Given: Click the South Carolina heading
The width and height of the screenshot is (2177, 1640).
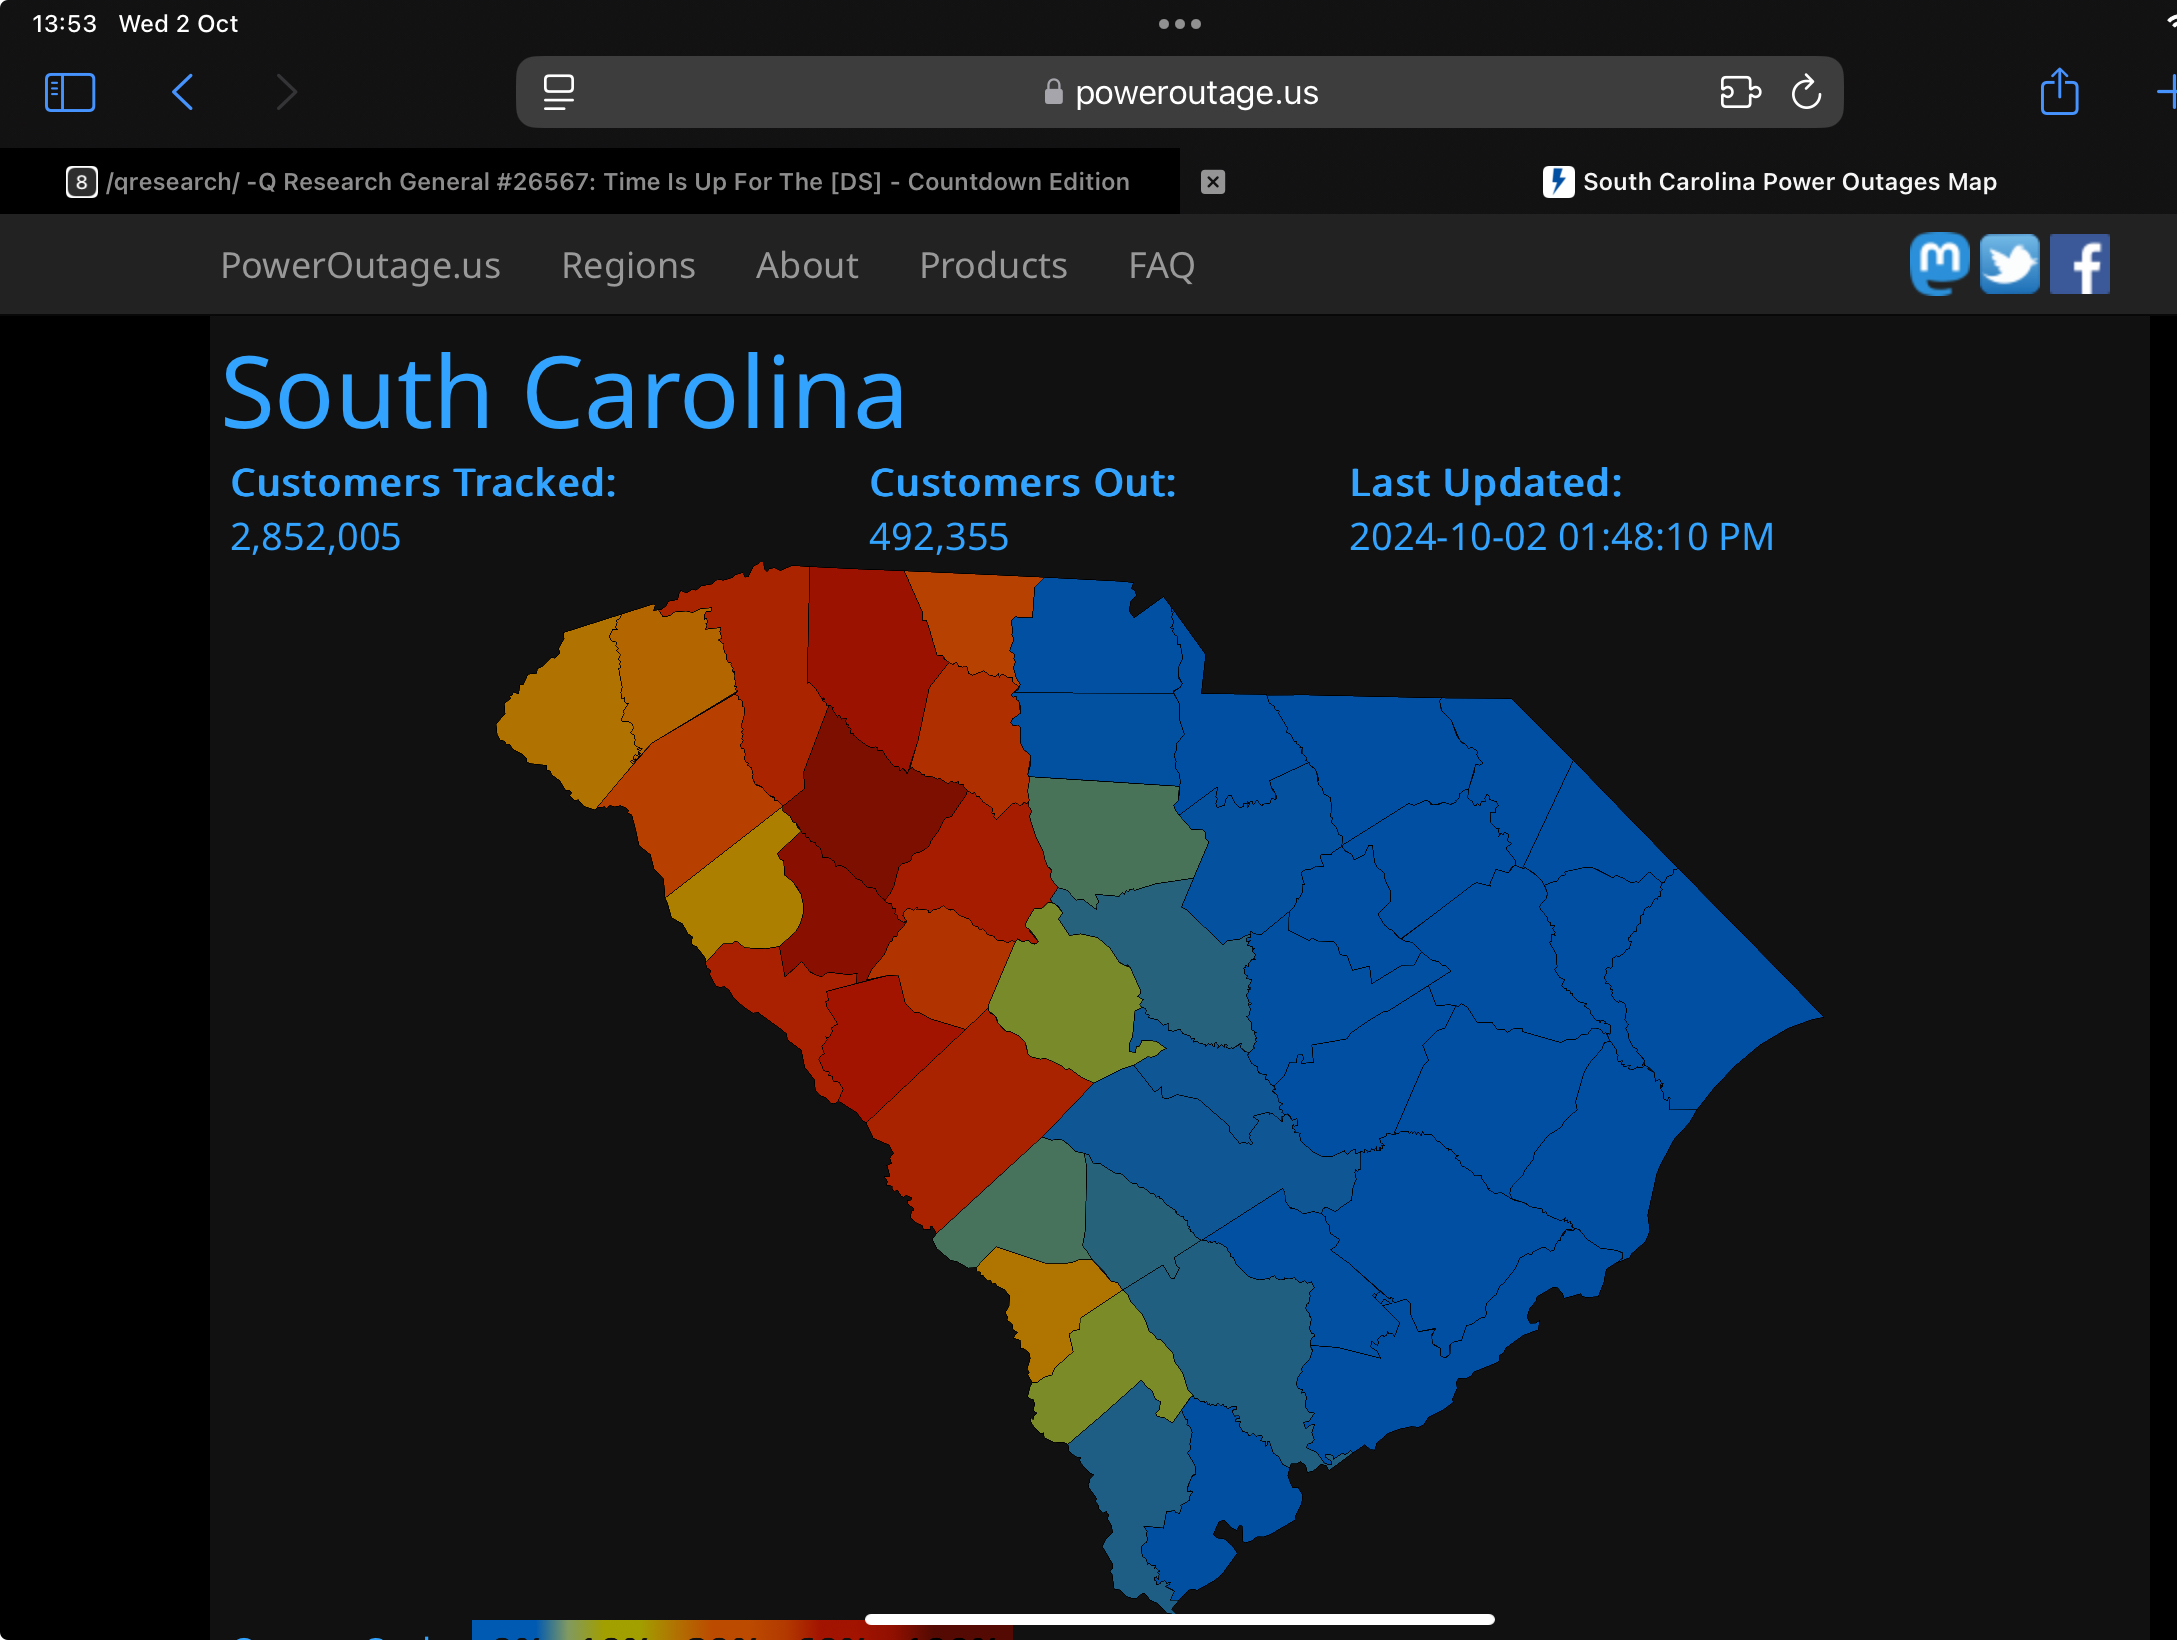Looking at the screenshot, I should pyautogui.click(x=563, y=393).
